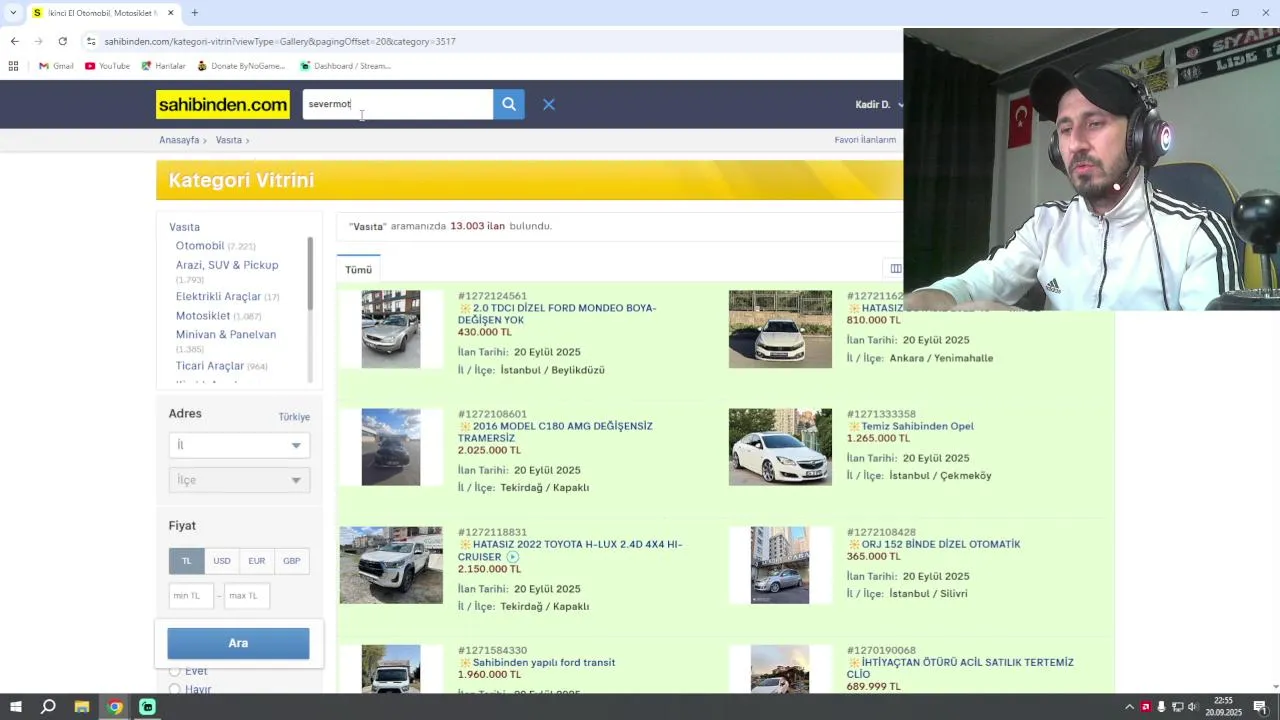Click the Vasıta breadcrumb
The image size is (1280, 720).
coord(229,140)
